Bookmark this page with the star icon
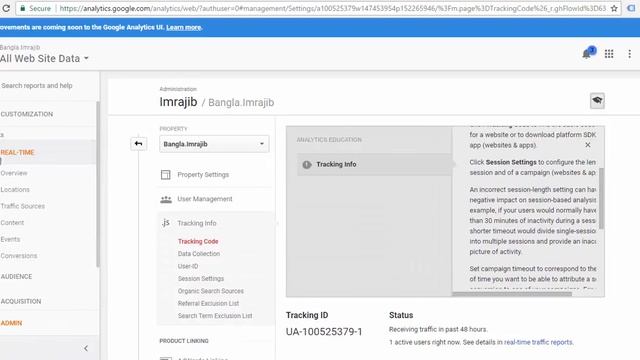The height and width of the screenshot is (360, 640). (x=614, y=8)
